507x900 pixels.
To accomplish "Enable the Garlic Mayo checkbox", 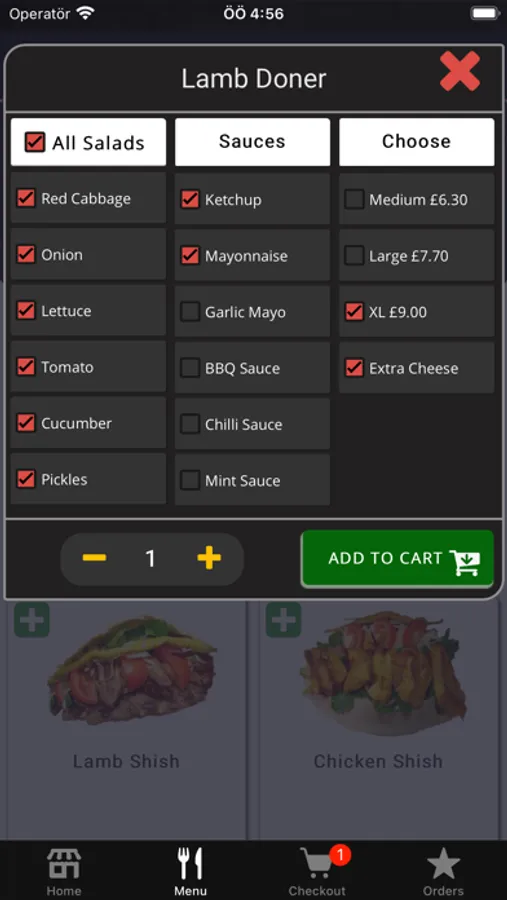I will point(190,312).
